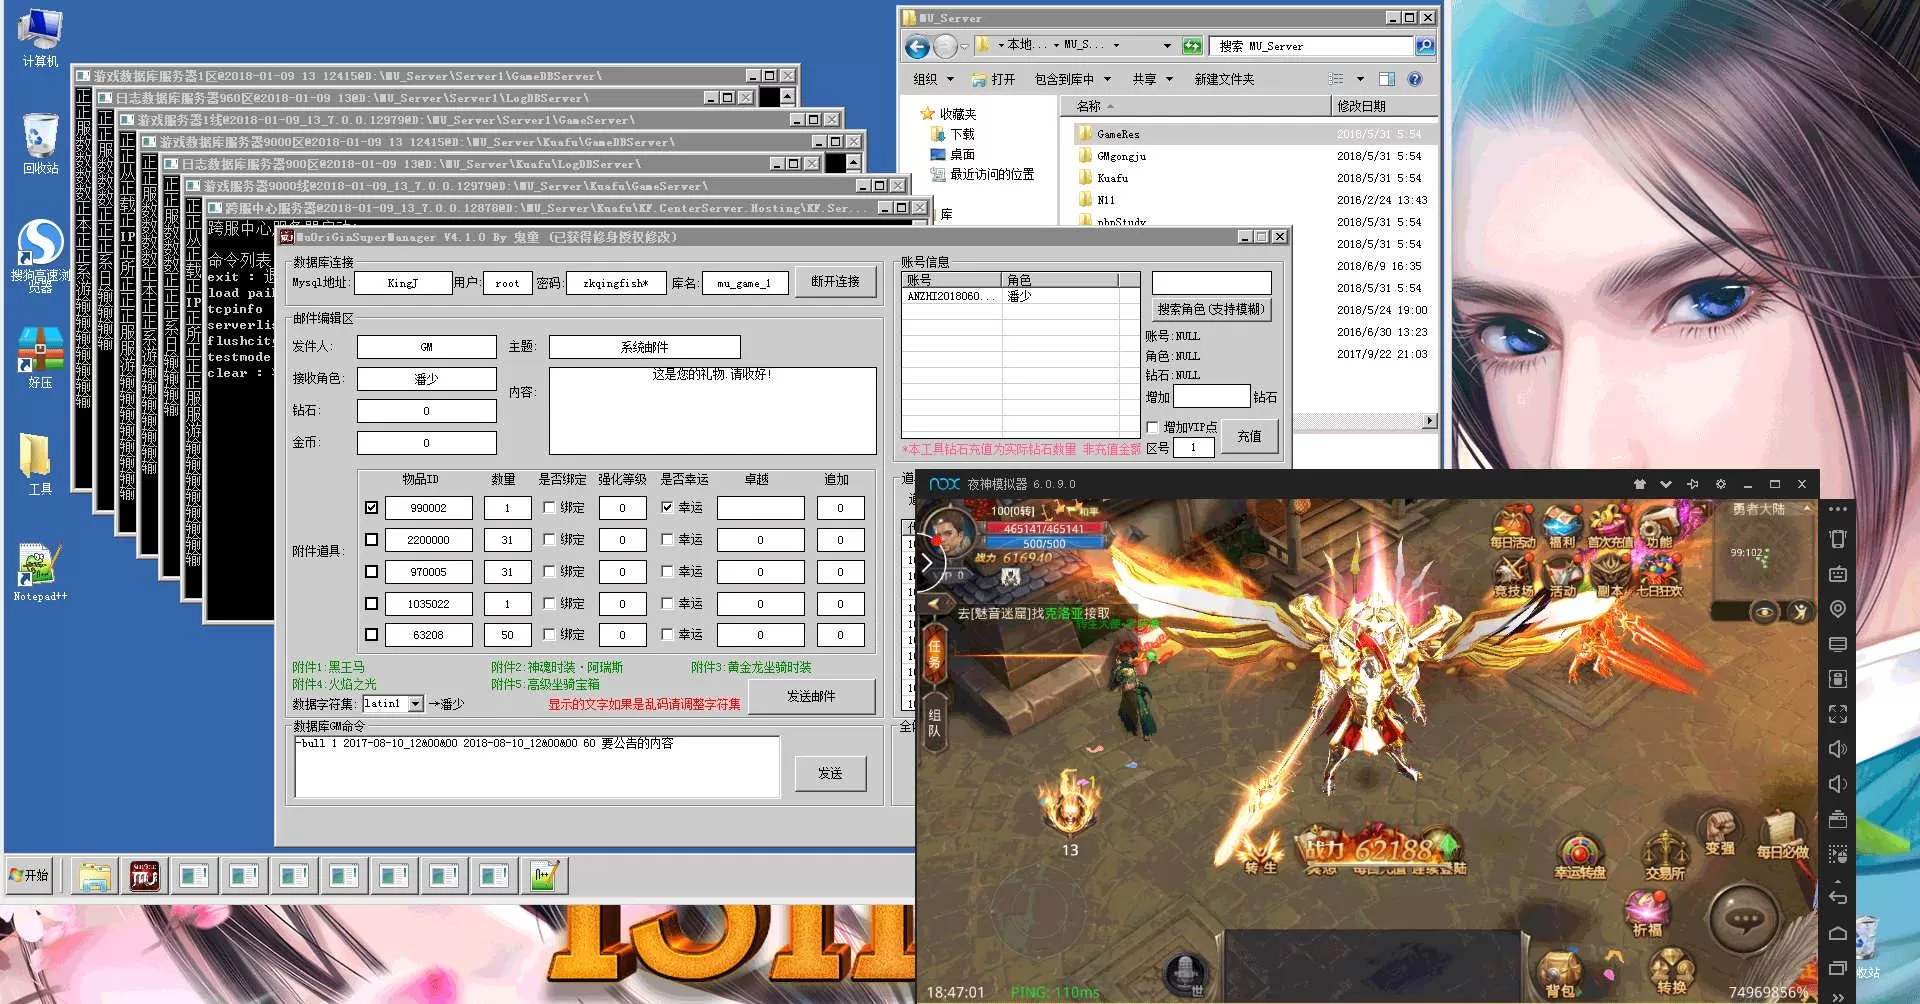This screenshot has width=1920, height=1004.
Task: Click the Nox location pin icon
Action: pos(1837,609)
